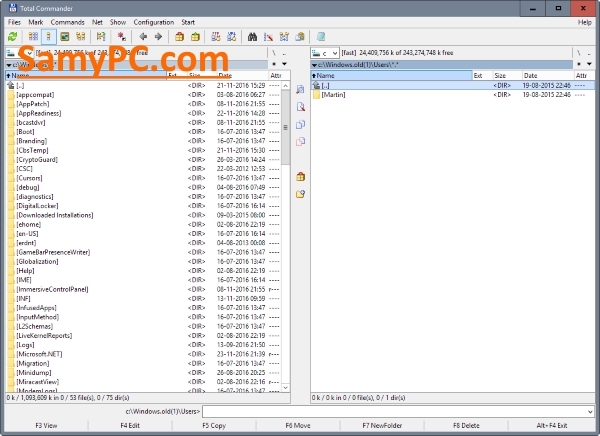Screen dimensions: 600x436
Task: Click the Move icon in the vertical button bar
Action: click(300, 142)
